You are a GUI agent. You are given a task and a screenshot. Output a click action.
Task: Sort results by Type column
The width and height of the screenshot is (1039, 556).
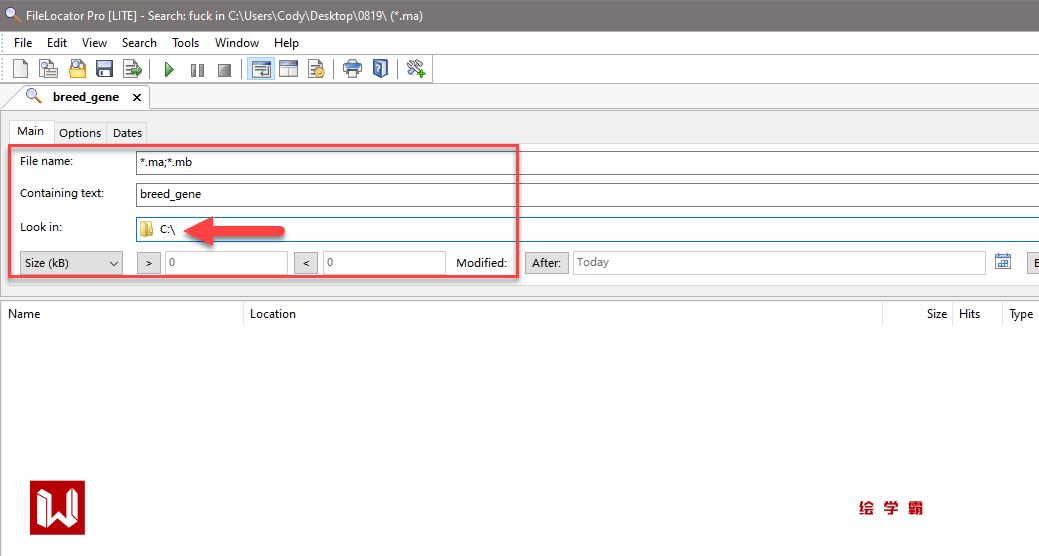[x=1020, y=314]
